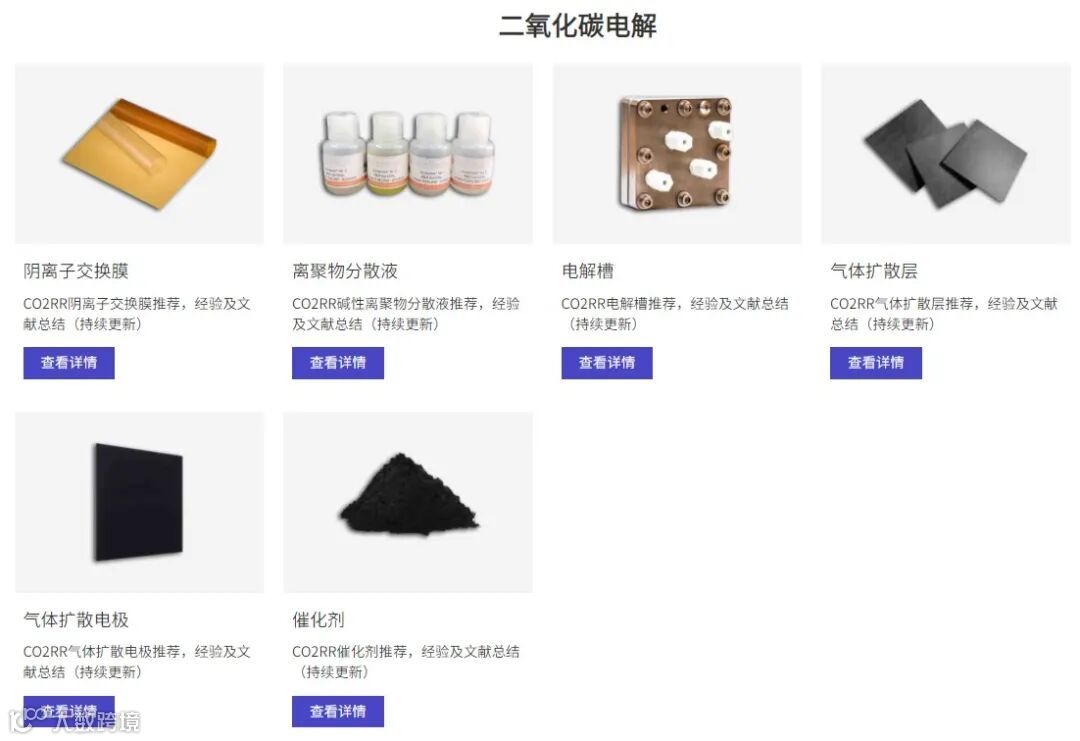Click the 二氧化碳电解 page heading
Image resolution: width=1080 pixels, height=741 pixels.
(x=578, y=26)
